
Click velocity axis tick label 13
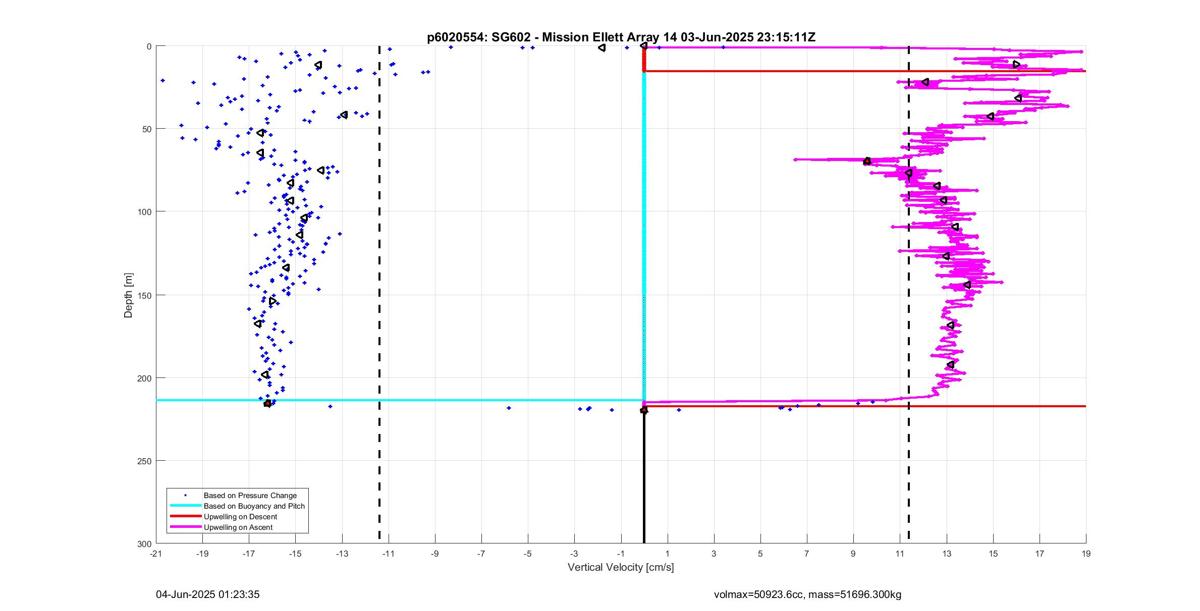[946, 553]
